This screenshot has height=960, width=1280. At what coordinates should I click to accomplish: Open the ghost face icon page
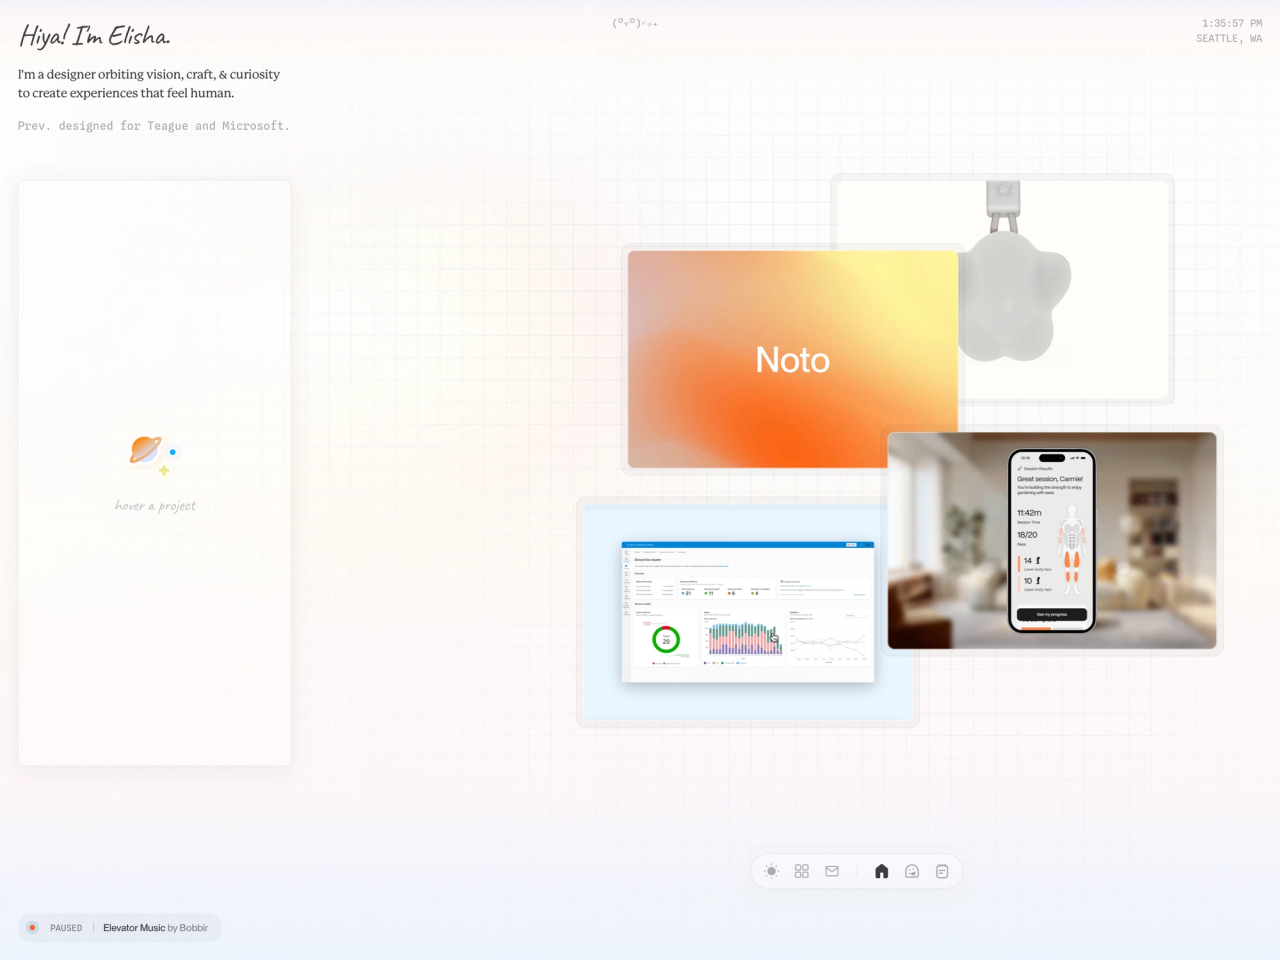click(x=912, y=871)
